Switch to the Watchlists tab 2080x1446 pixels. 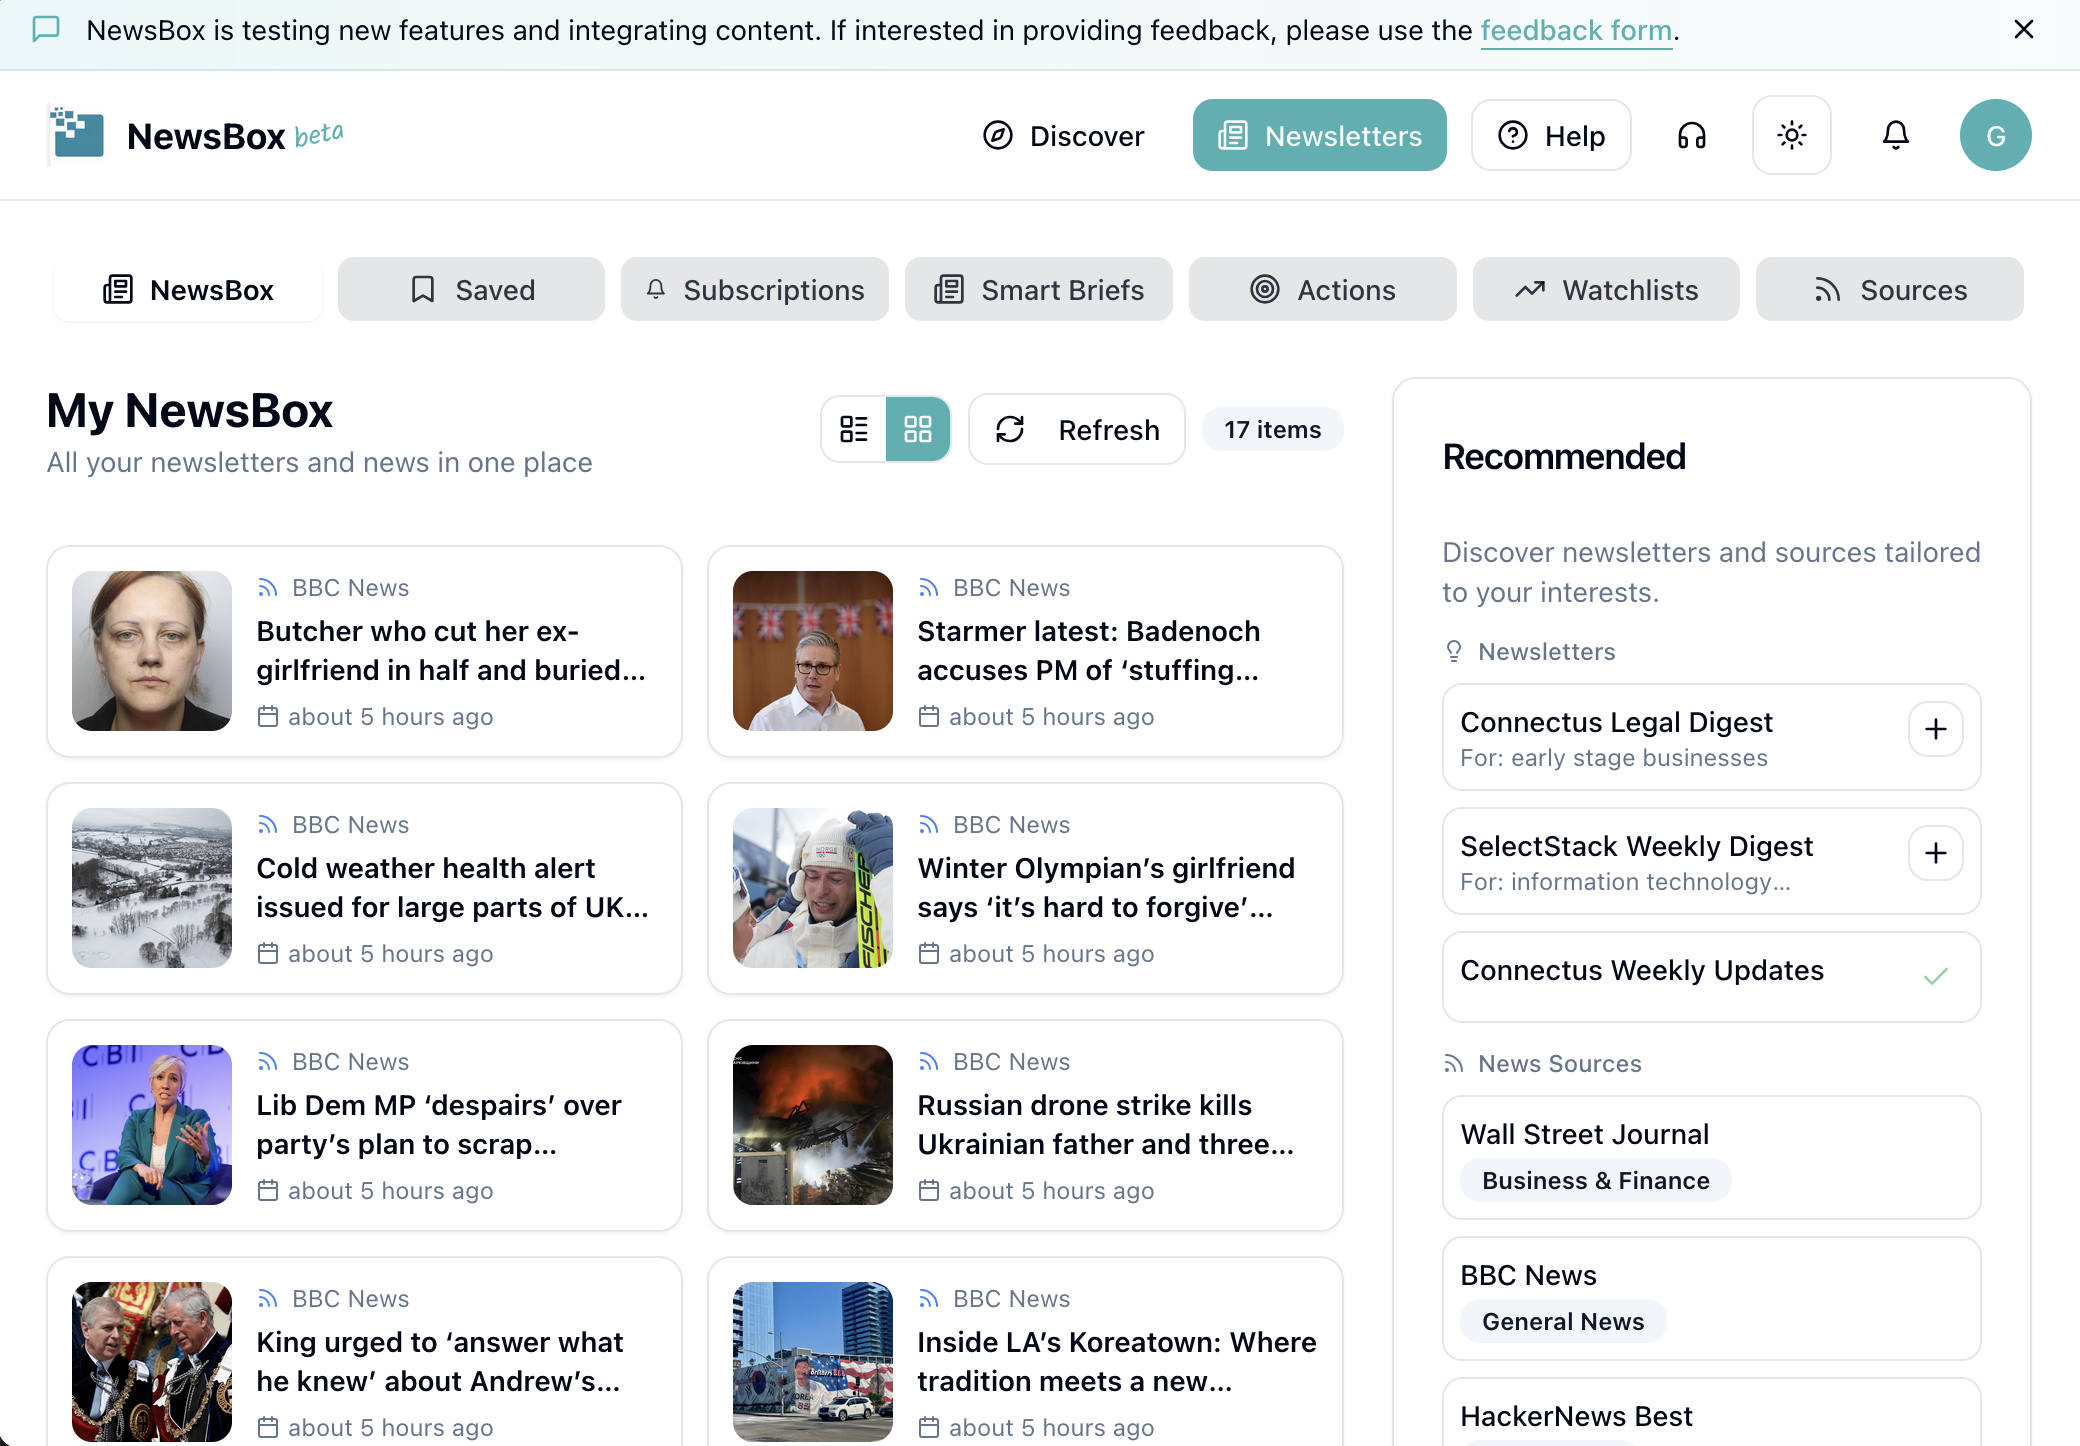click(1606, 290)
